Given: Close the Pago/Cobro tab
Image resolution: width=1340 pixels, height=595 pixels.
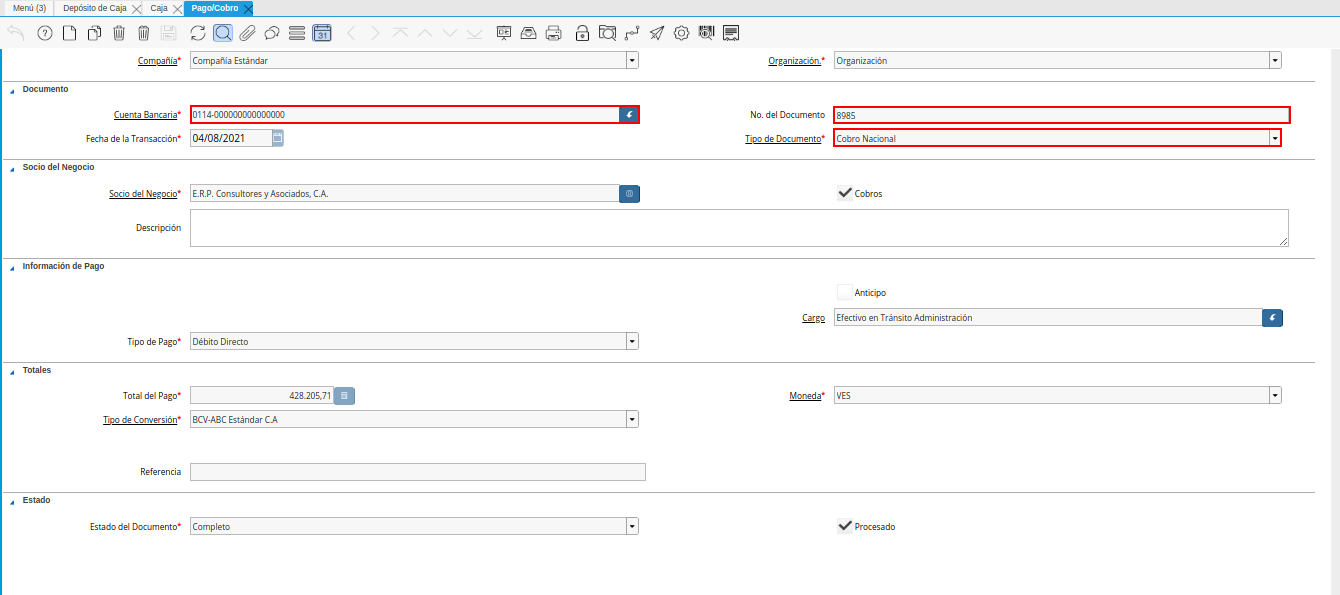Looking at the screenshot, I should click(248, 9).
